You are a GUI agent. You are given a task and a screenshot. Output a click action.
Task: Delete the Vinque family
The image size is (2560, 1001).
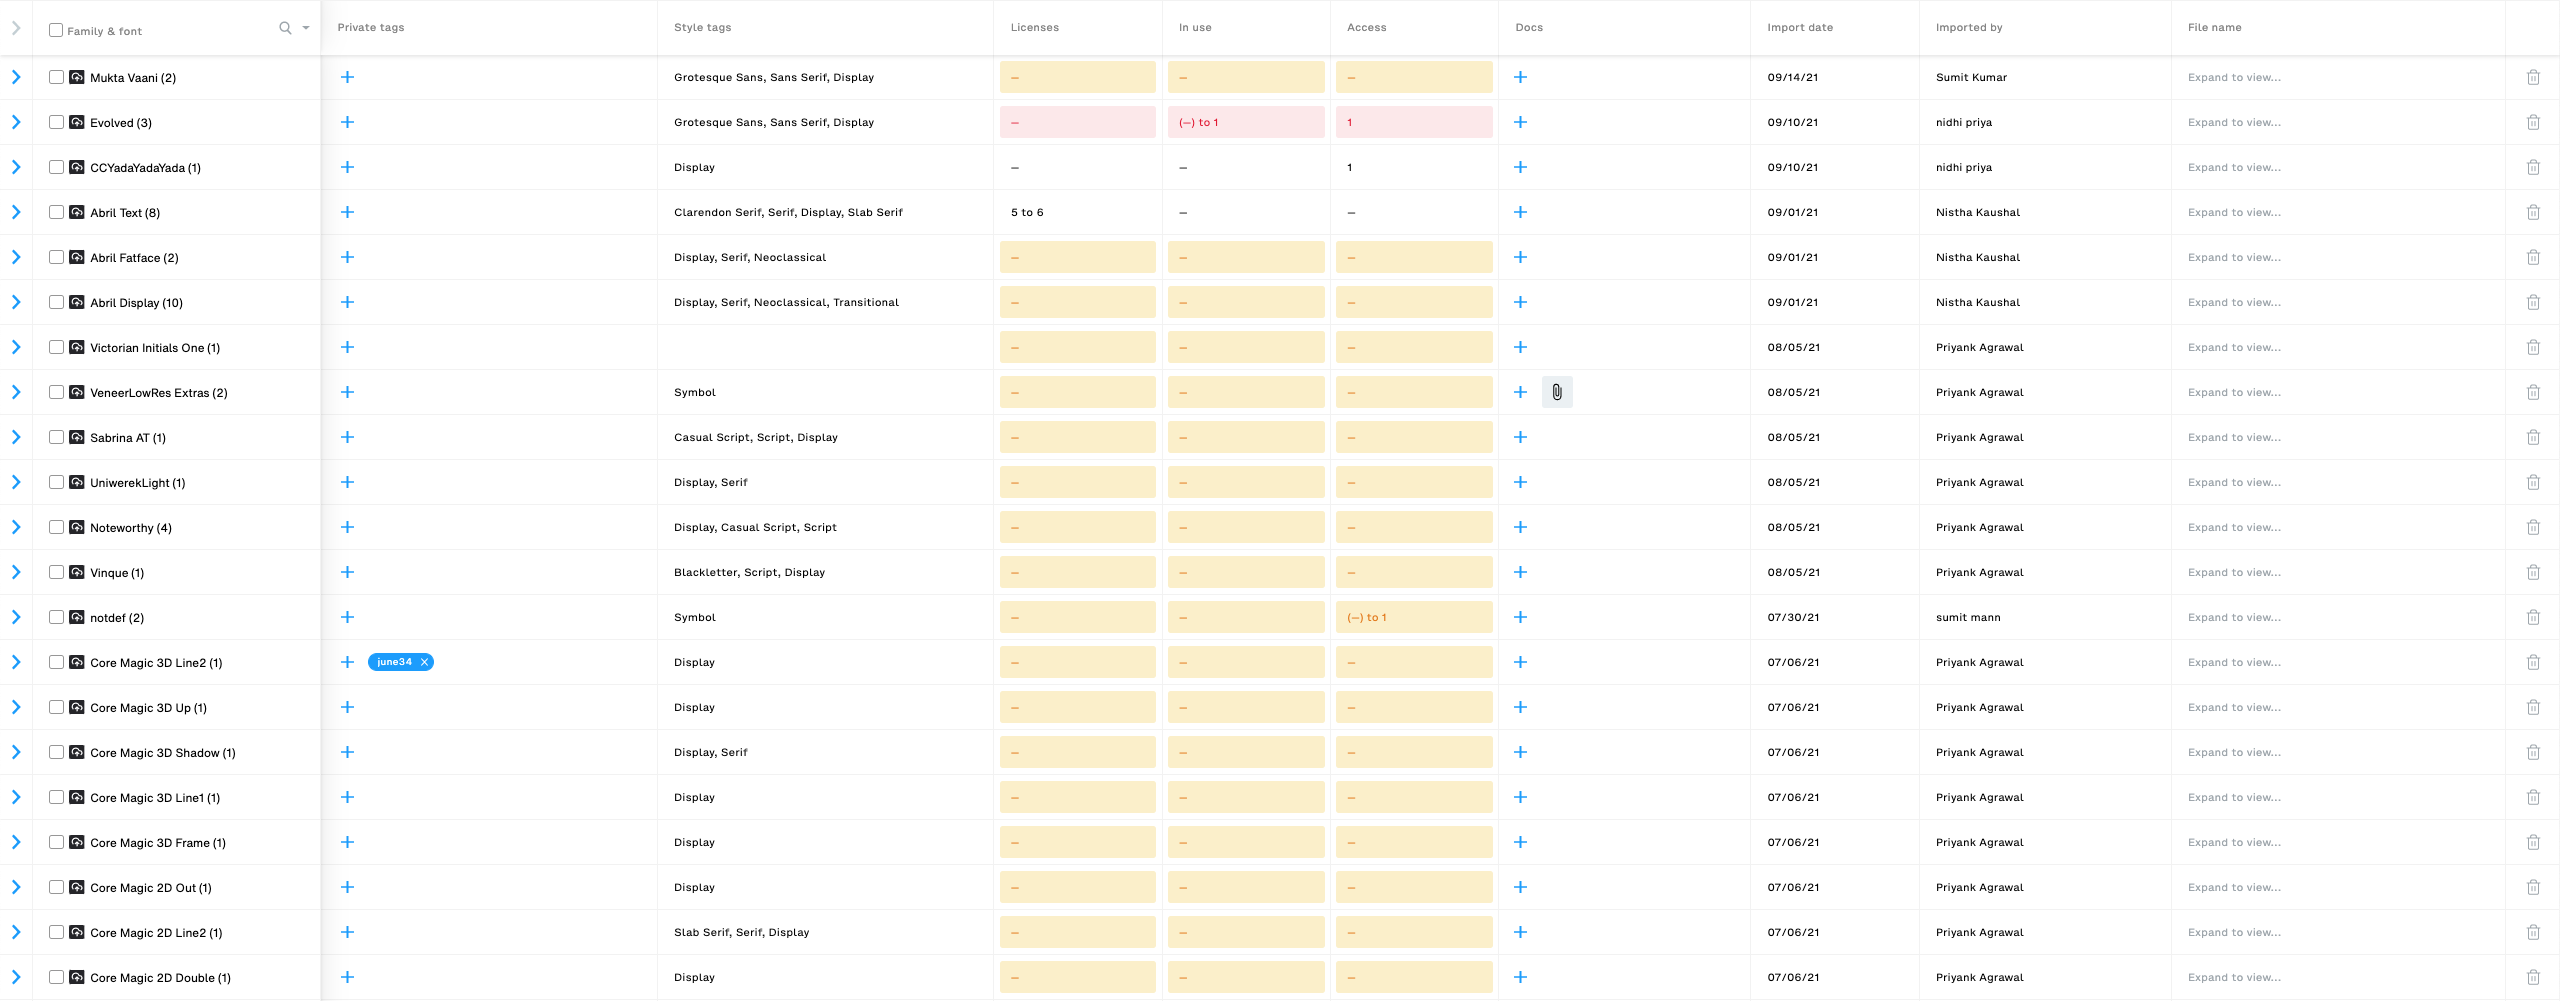click(2533, 572)
